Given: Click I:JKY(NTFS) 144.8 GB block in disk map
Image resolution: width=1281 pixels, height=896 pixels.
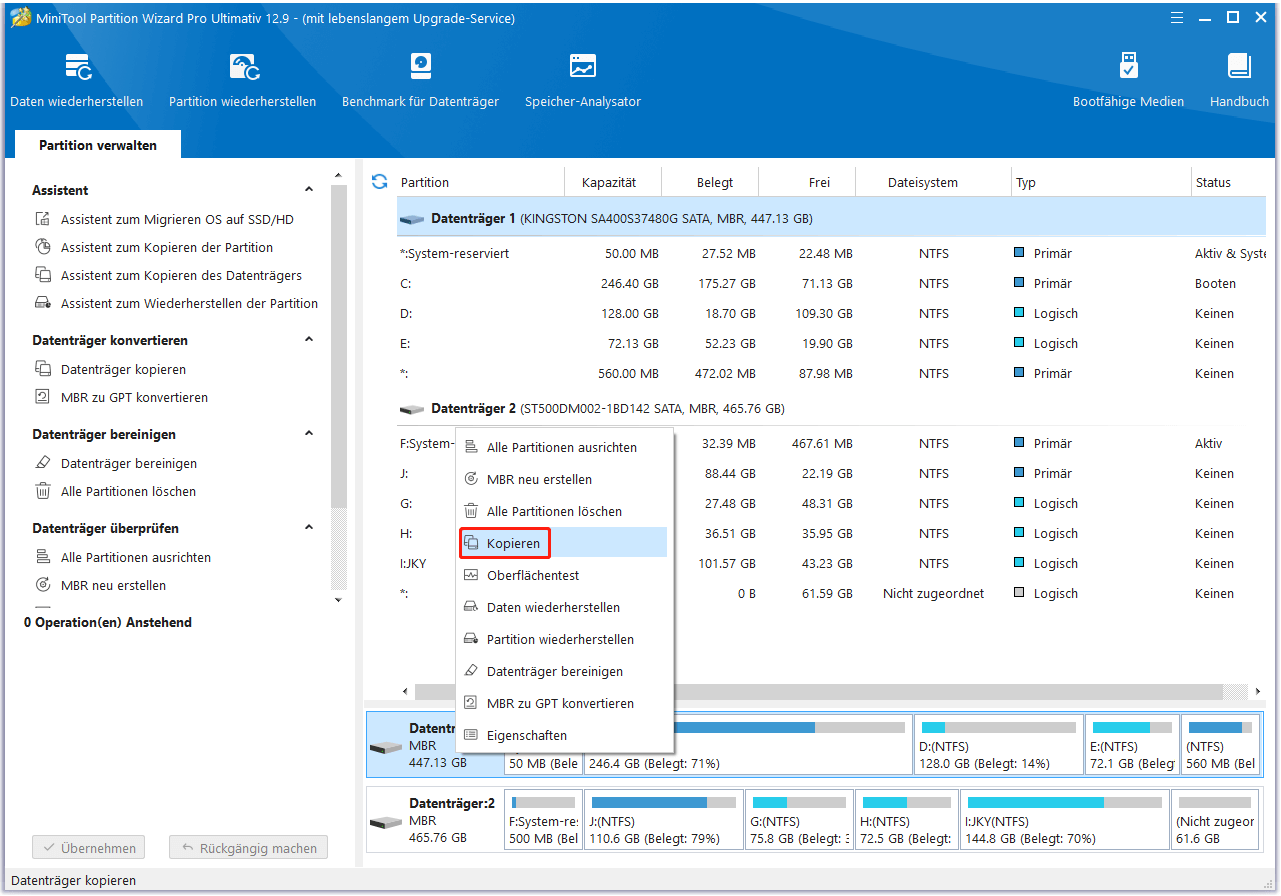Looking at the screenshot, I should (1064, 820).
